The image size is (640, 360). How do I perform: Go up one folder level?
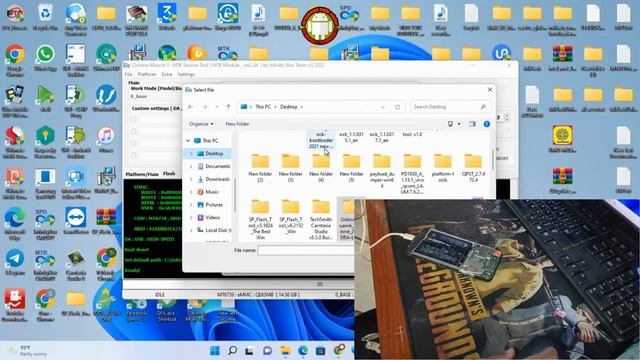229,107
